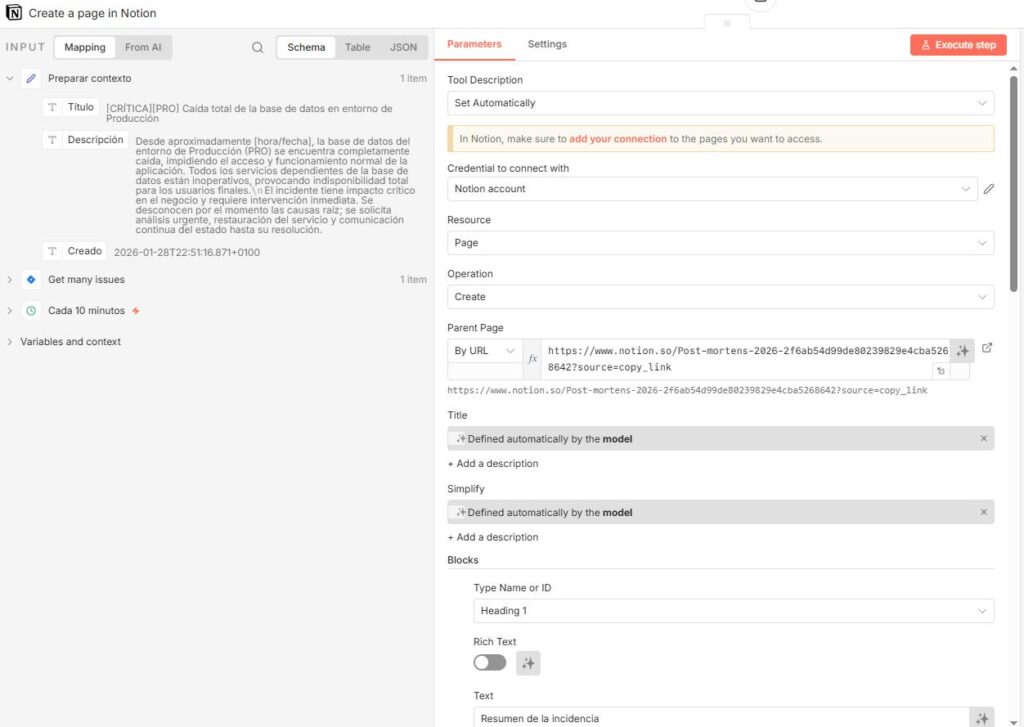Switch input view to Mapping
Image resolution: width=1024 pixels, height=727 pixels.
pyautogui.click(x=85, y=47)
